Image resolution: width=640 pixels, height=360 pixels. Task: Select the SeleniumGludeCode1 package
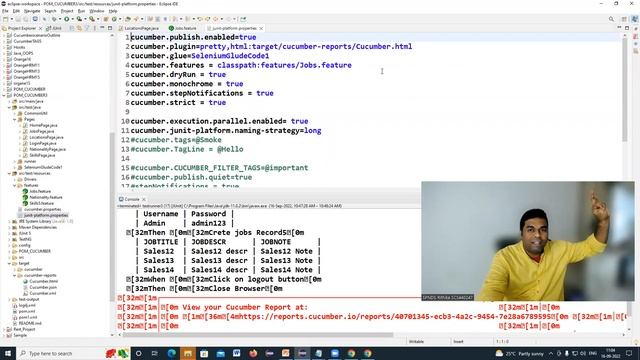pyautogui.click(x=43, y=167)
